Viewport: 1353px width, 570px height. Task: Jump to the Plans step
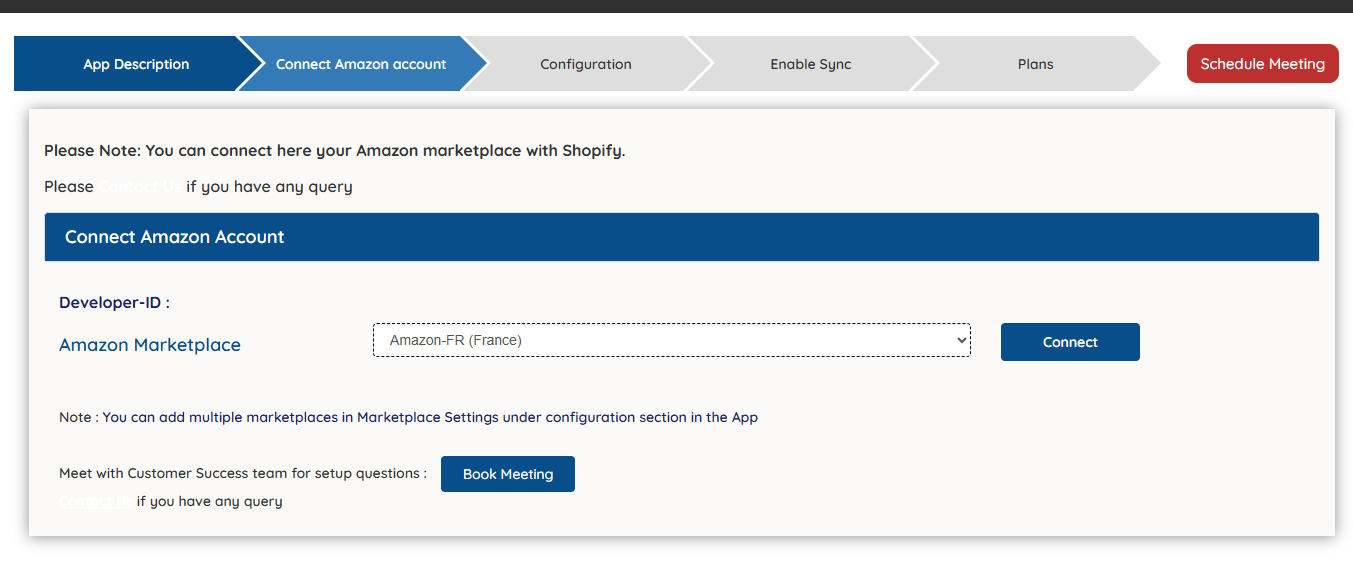click(1035, 64)
